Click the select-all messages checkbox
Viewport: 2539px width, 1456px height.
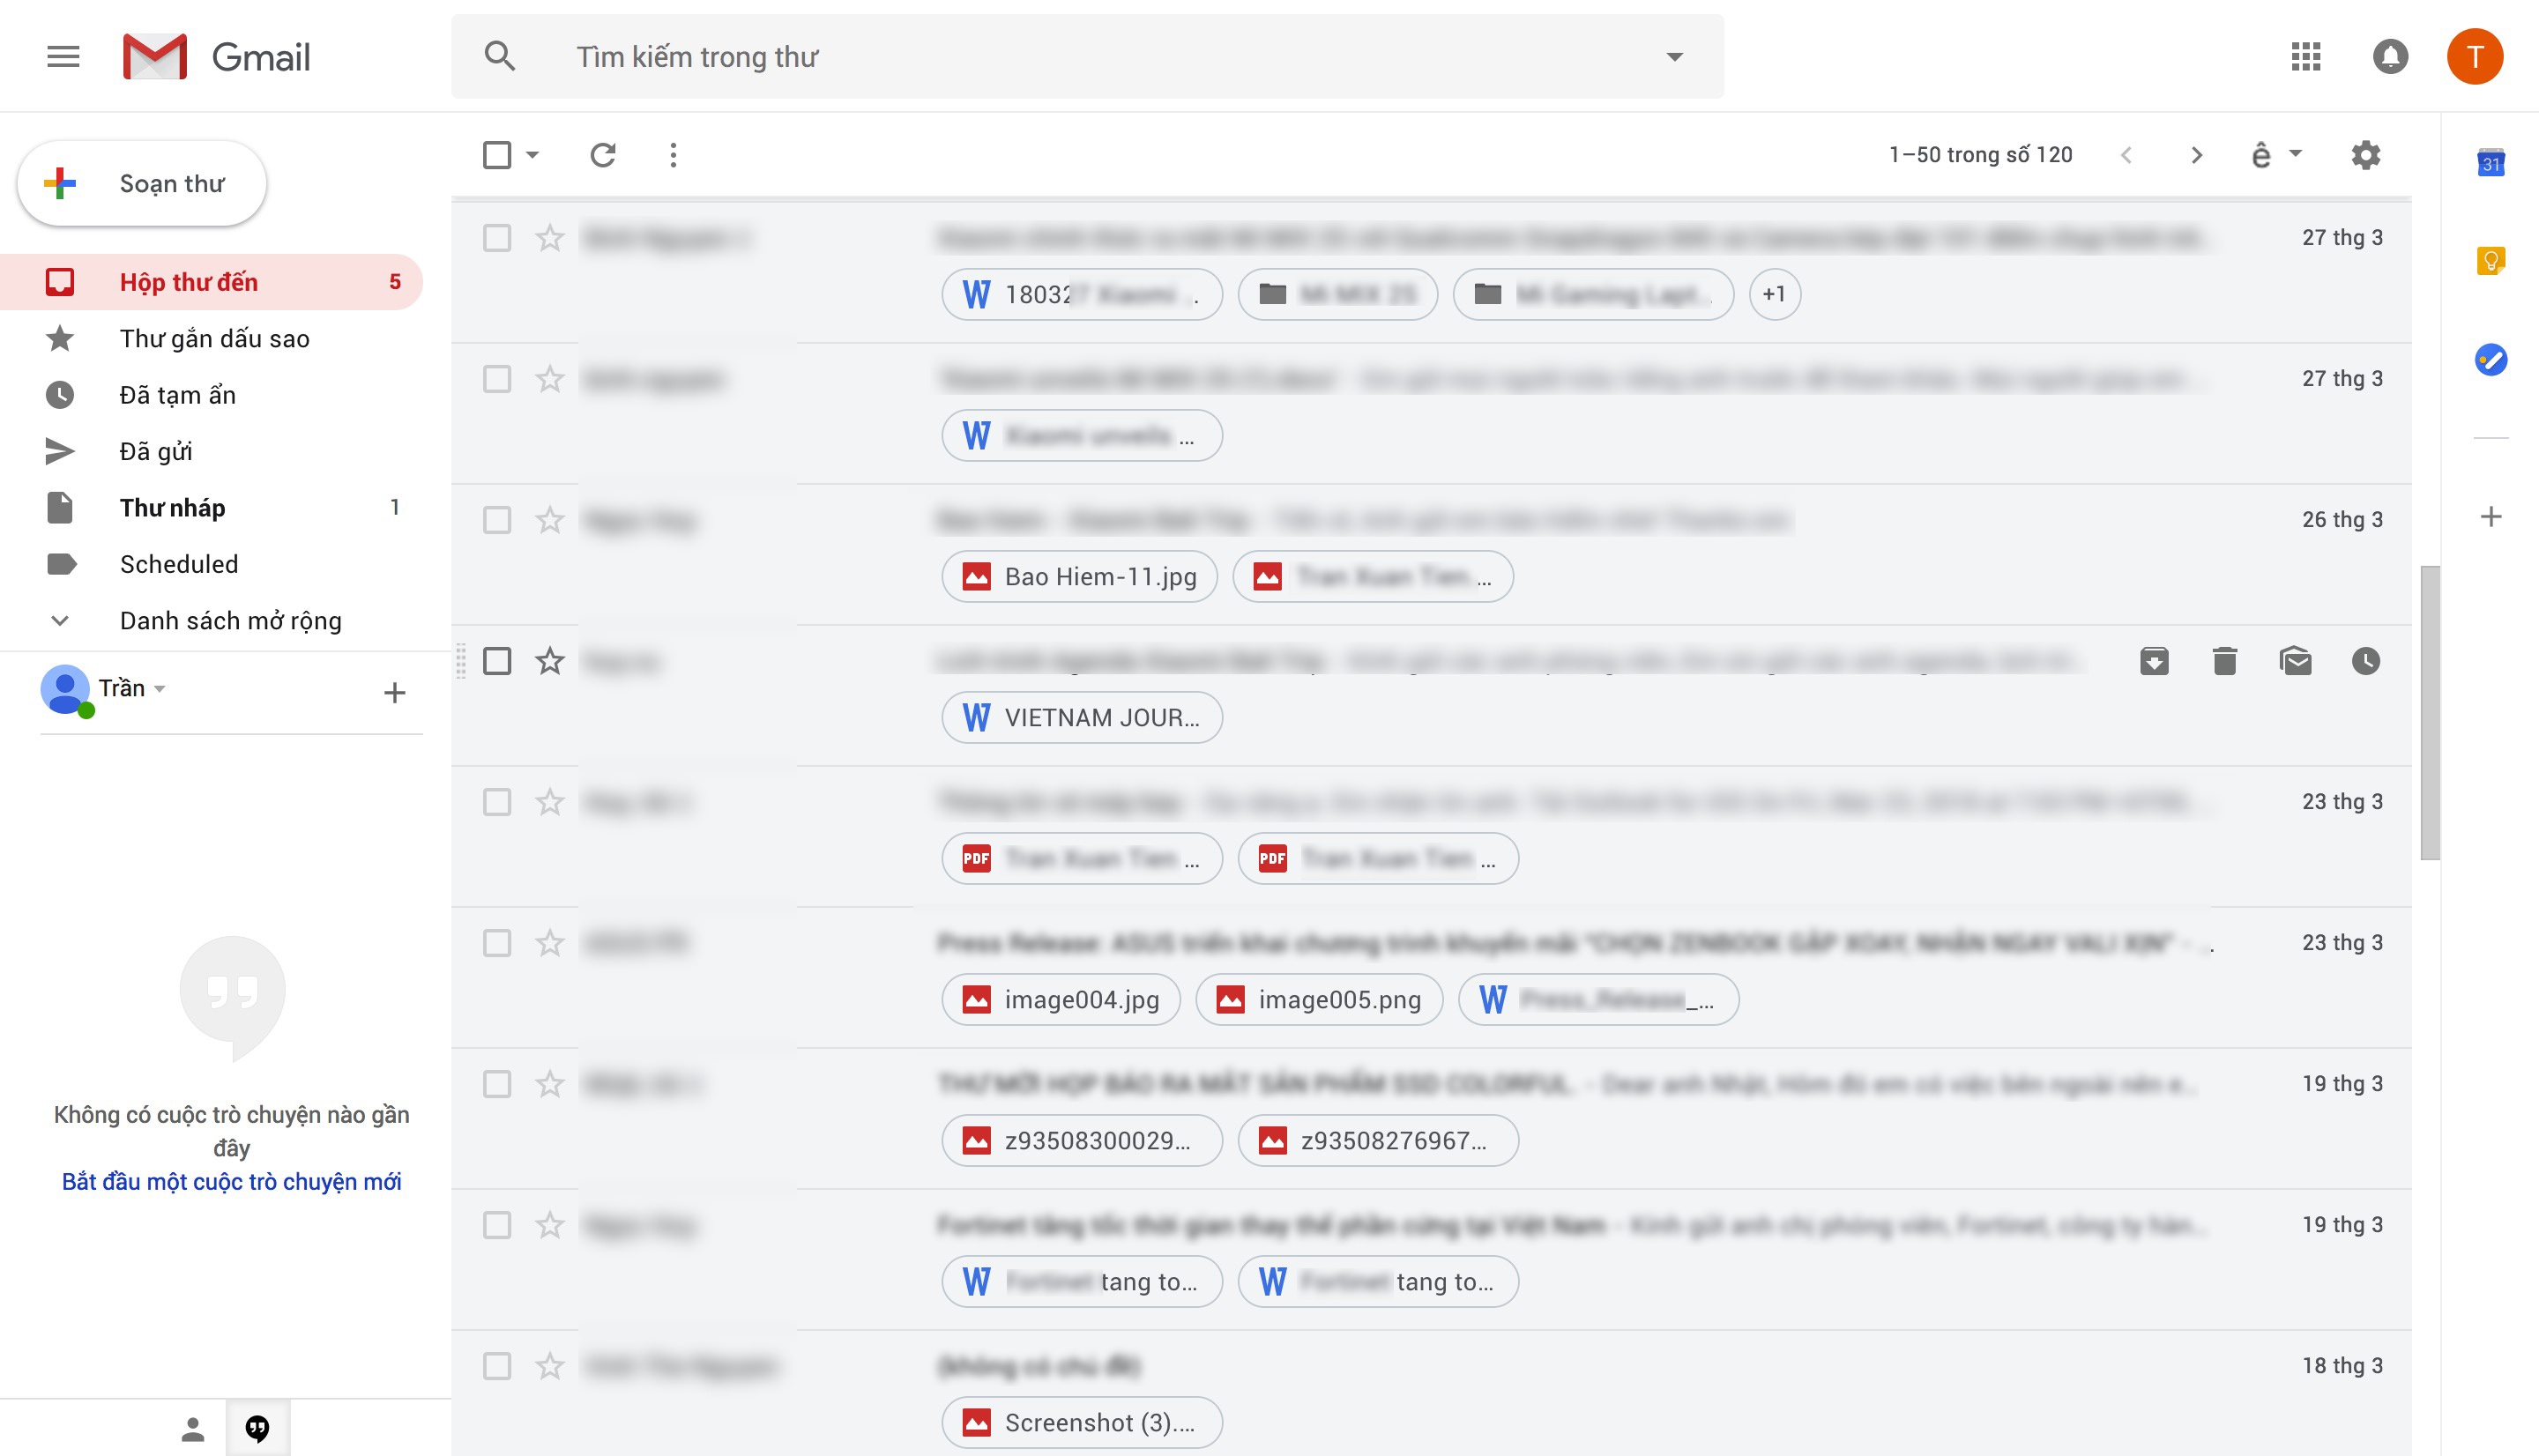pos(497,154)
